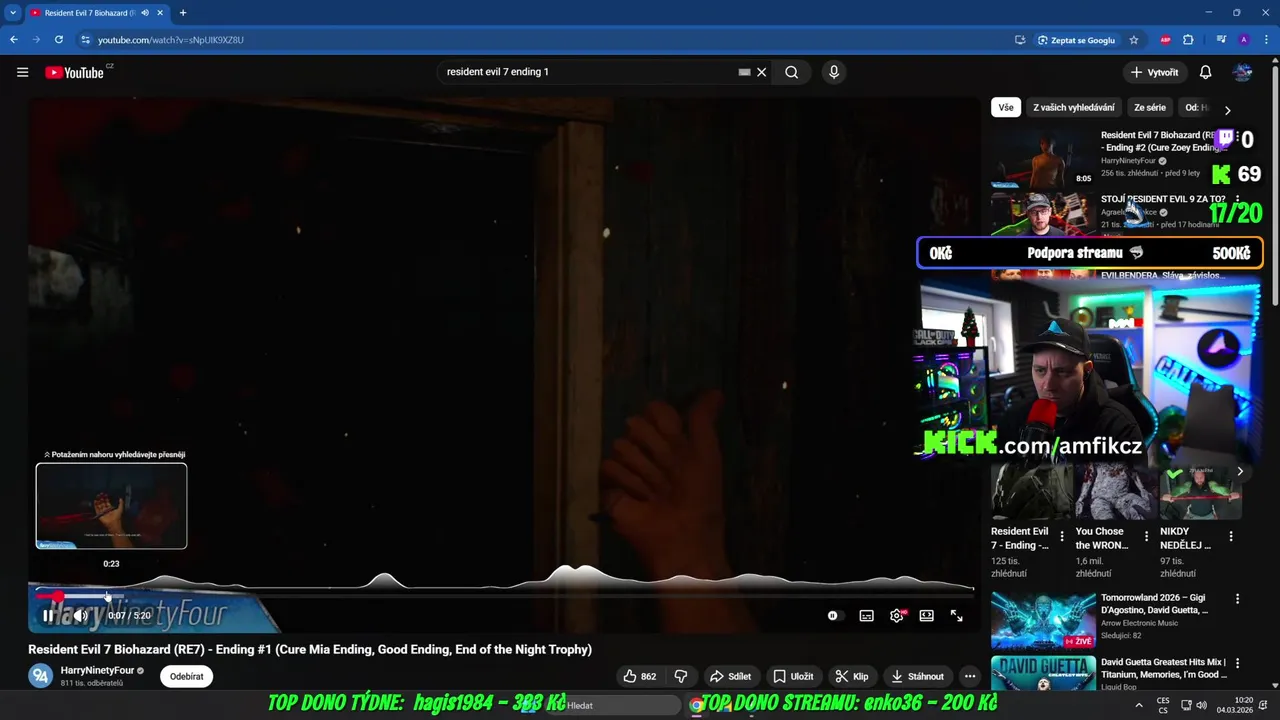The width and height of the screenshot is (1280, 720).
Task: Open HarryNinetyFour channel name link
Action: click(97, 670)
